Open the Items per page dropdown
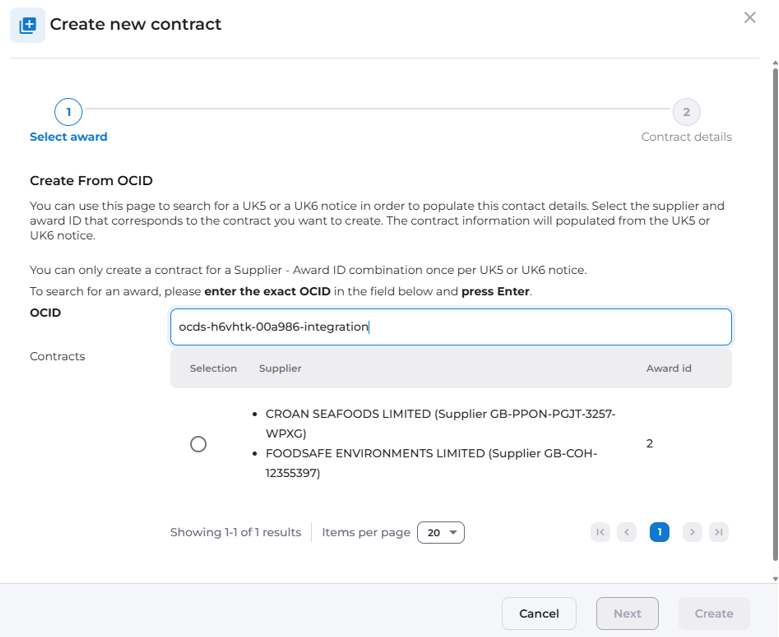Screen dimensions: 779x637 click(x=440, y=533)
